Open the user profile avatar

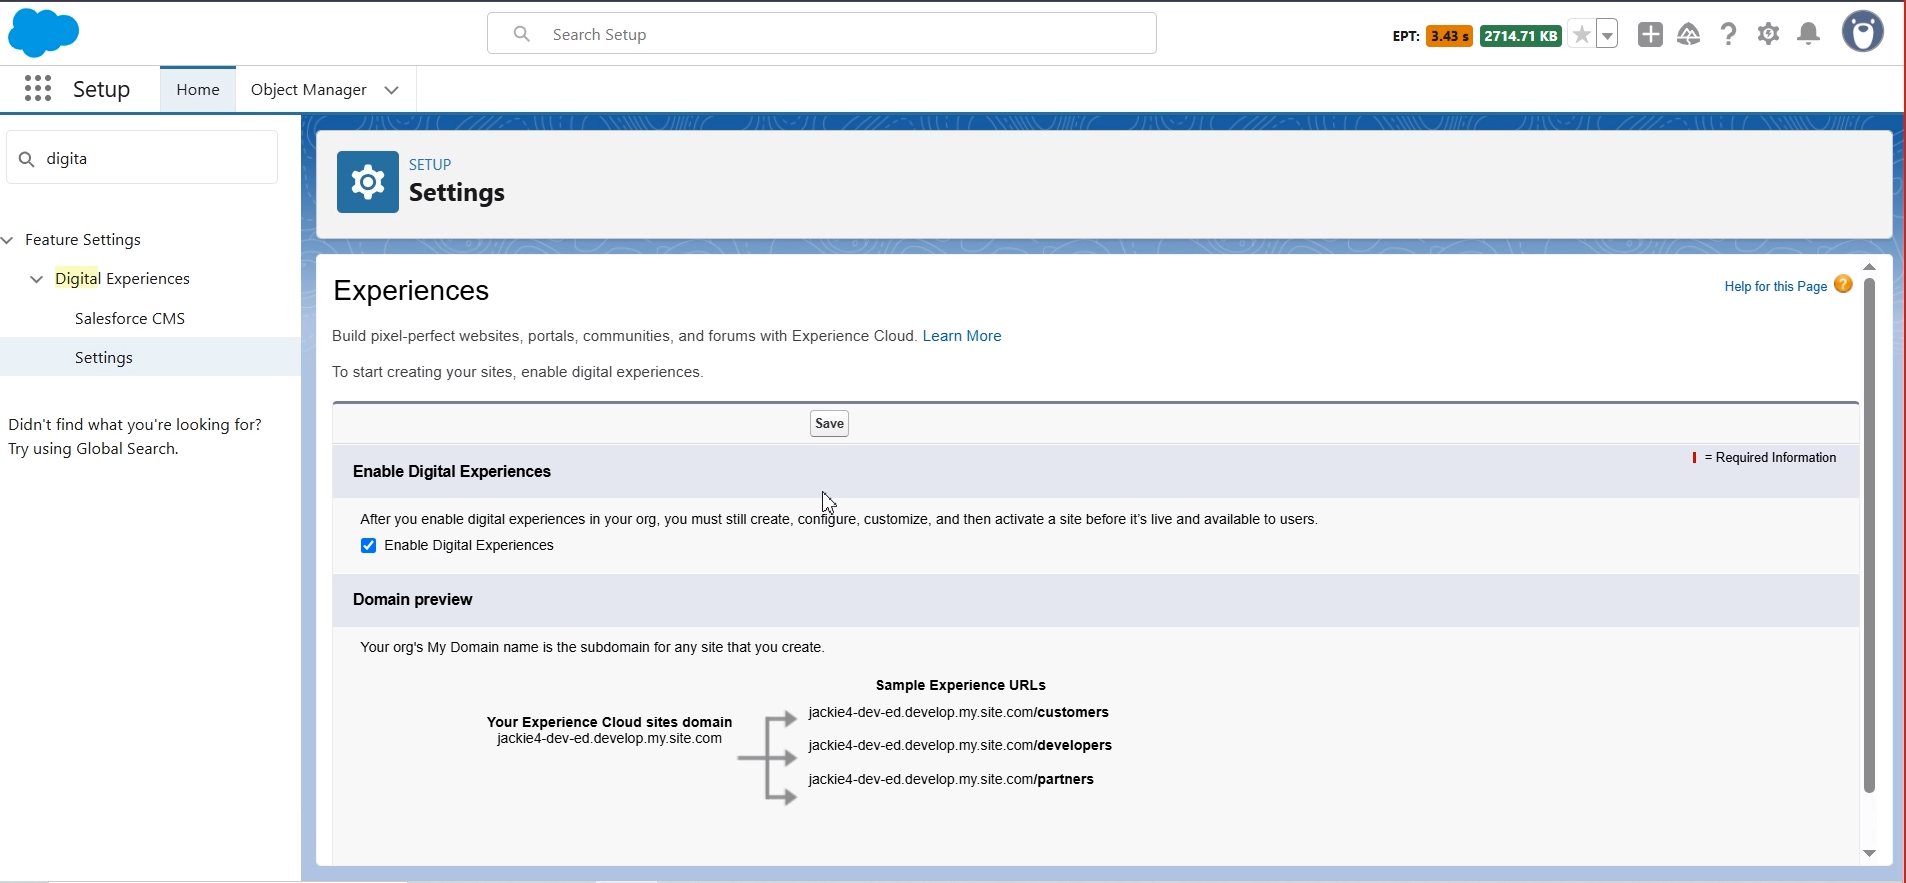(x=1863, y=32)
